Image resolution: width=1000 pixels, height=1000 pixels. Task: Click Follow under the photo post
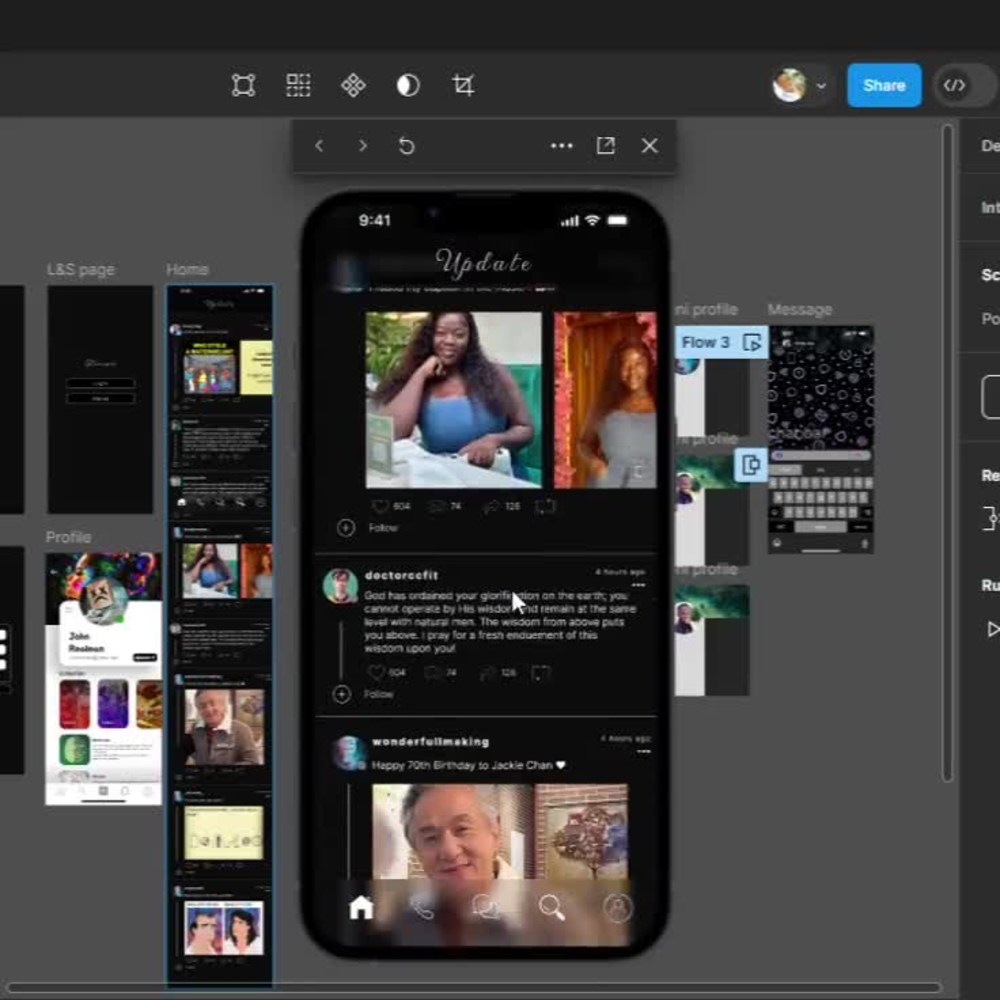click(383, 528)
